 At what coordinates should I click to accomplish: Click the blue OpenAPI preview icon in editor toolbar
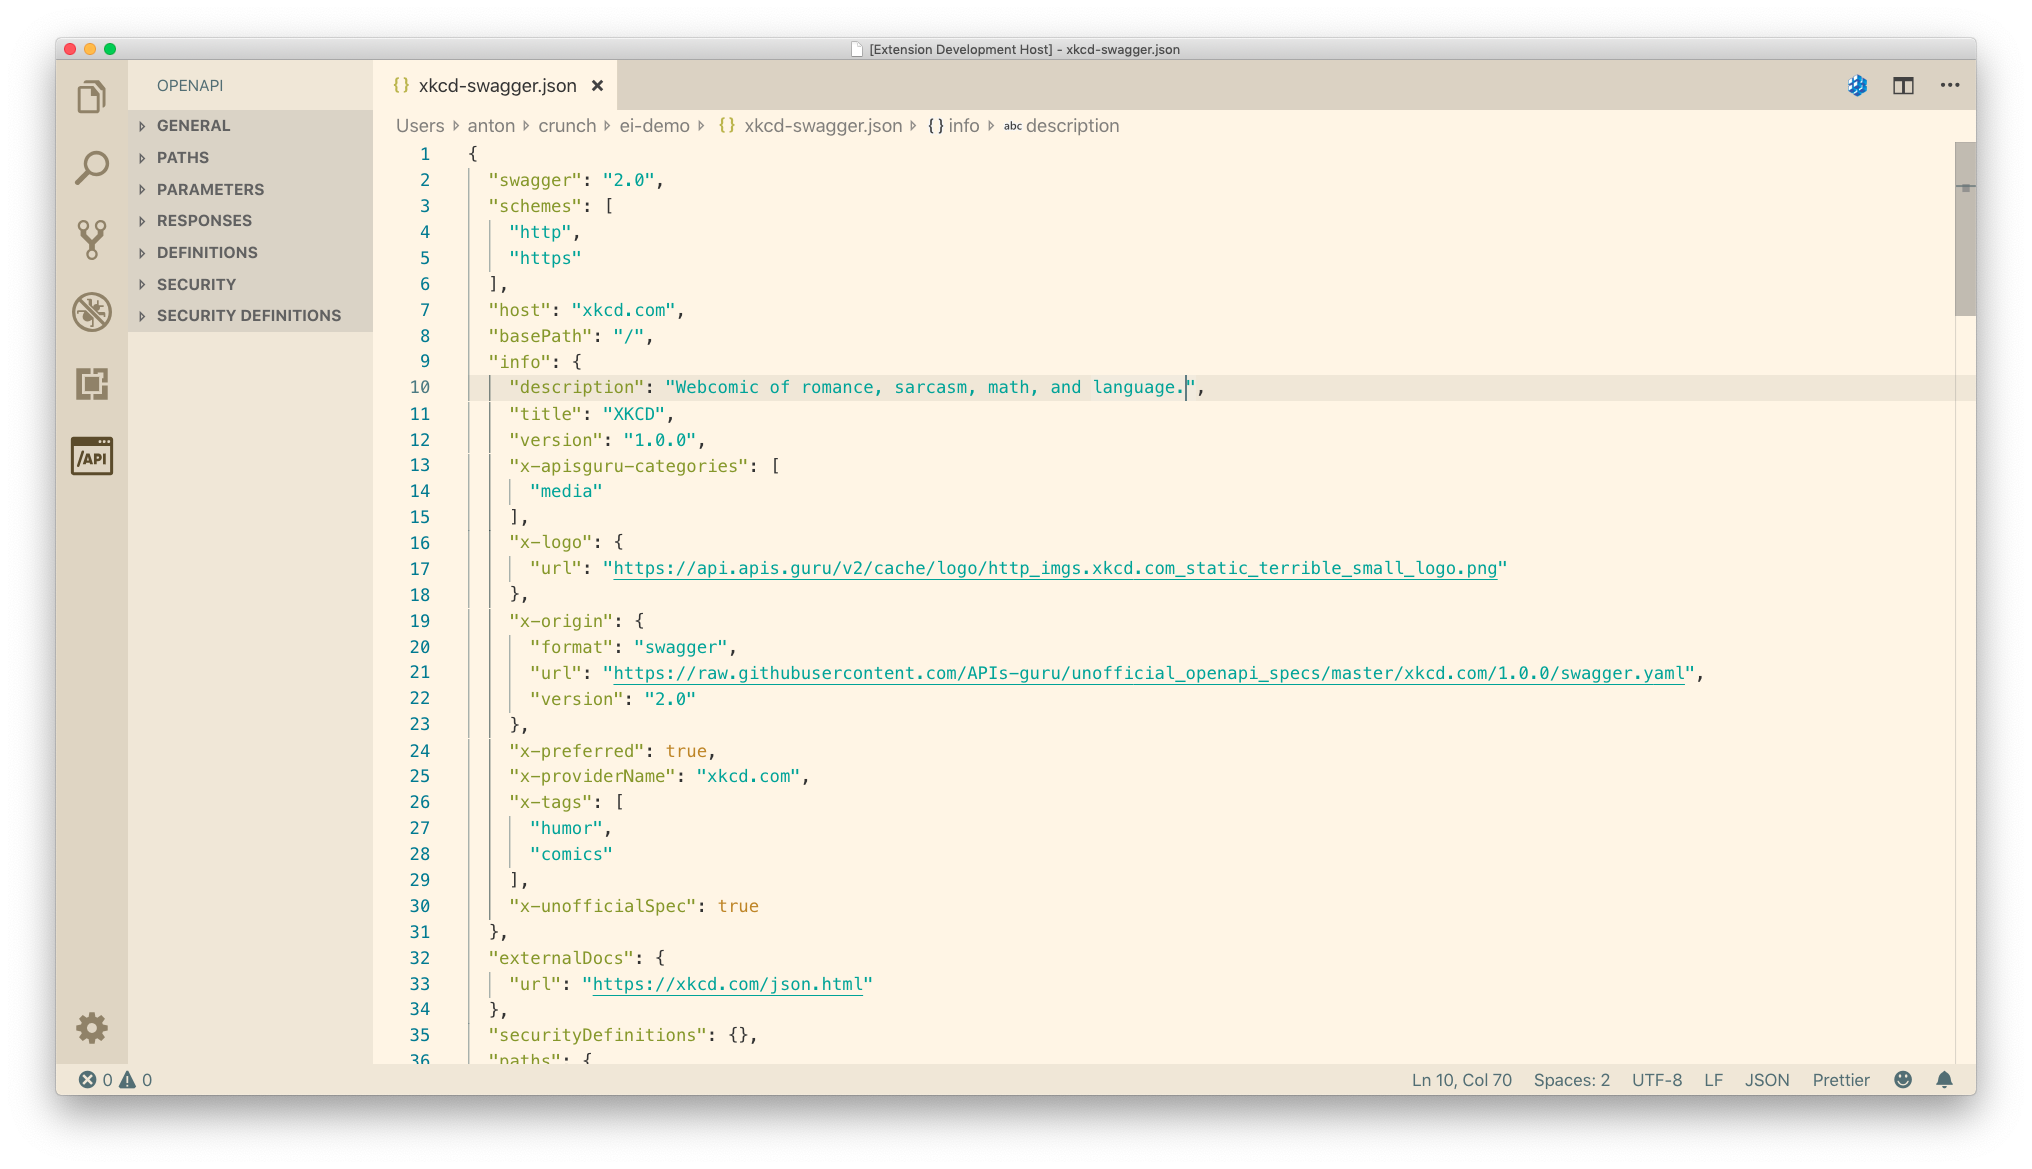tap(1857, 86)
